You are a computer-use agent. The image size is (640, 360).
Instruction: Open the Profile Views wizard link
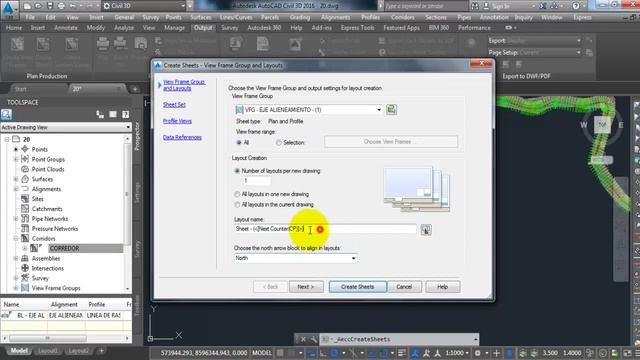[x=177, y=121]
